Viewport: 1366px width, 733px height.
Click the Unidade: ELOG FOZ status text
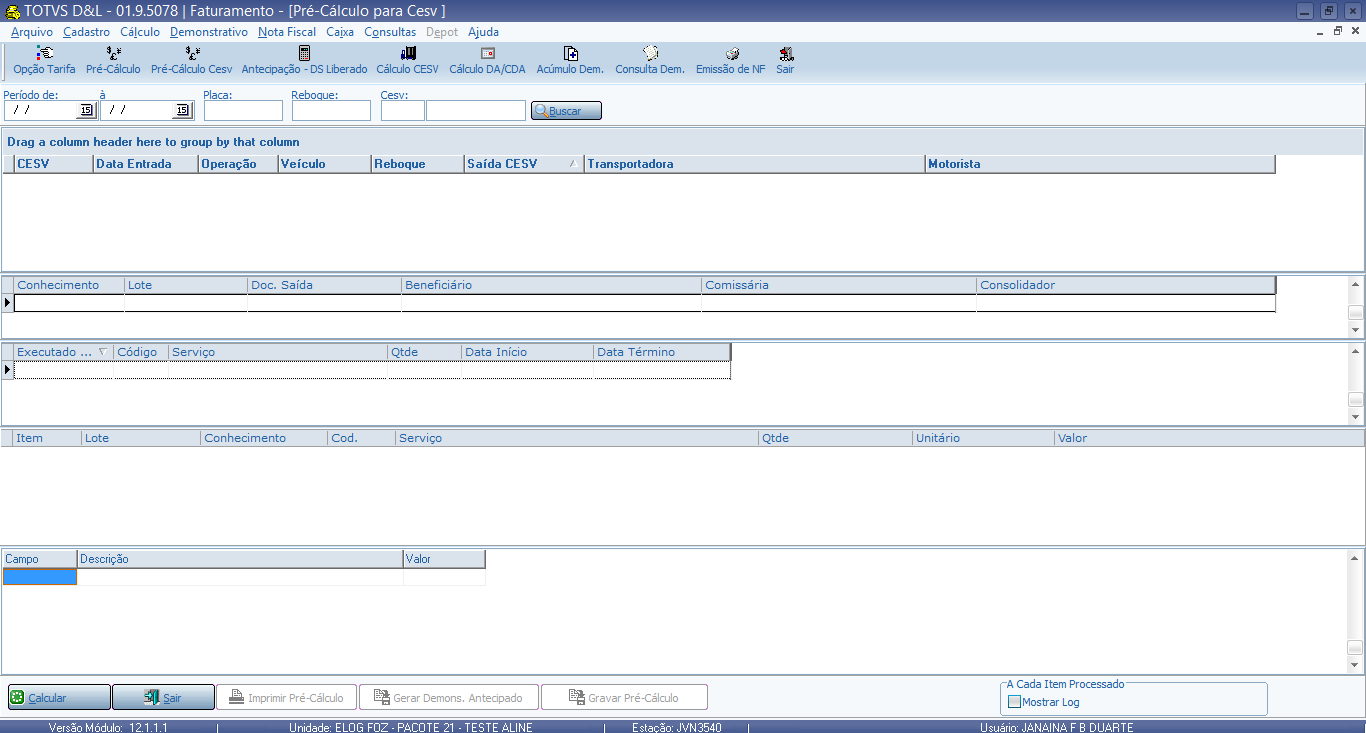411,727
